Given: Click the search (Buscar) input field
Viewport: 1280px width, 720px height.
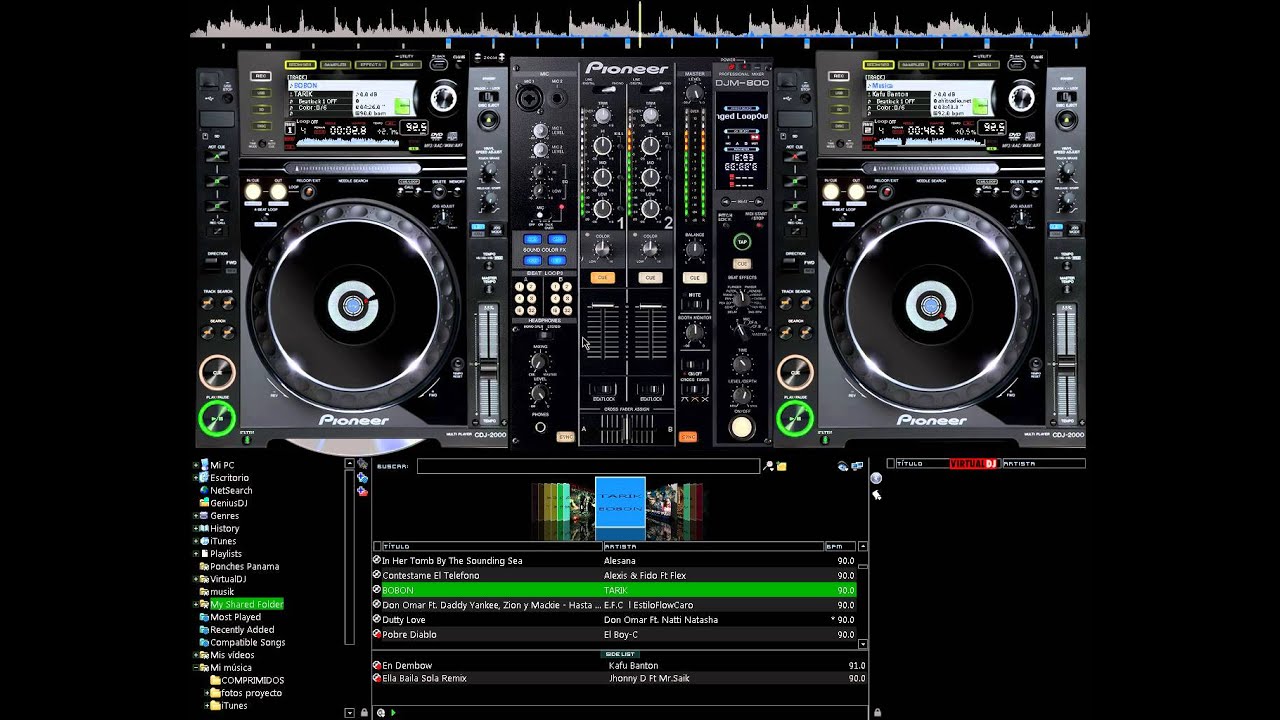Looking at the screenshot, I should pos(588,466).
